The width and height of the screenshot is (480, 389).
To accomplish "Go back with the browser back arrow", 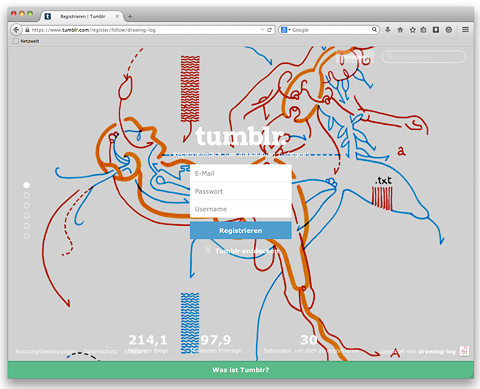I will click(16, 30).
